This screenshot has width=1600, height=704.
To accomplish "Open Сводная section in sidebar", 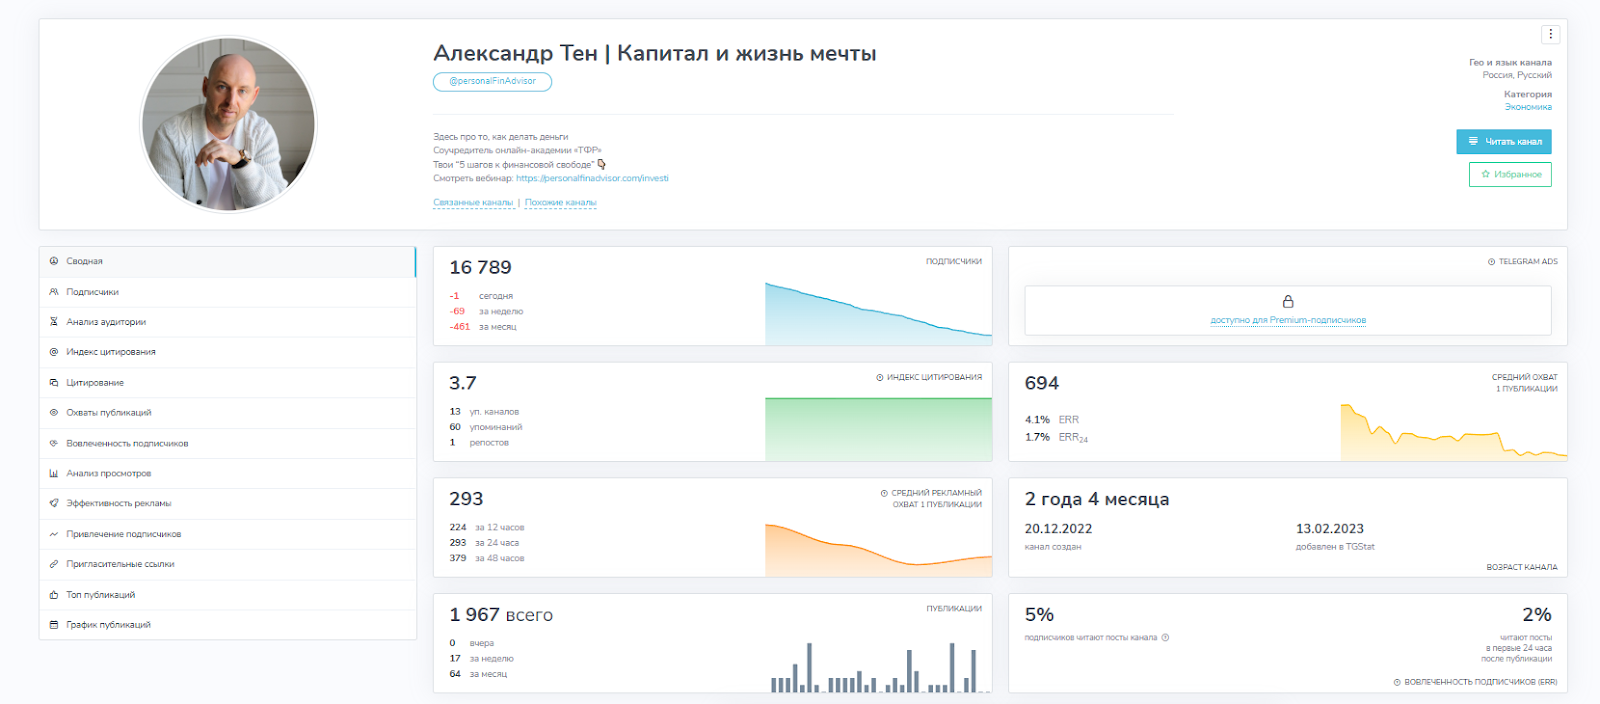I will 227,261.
